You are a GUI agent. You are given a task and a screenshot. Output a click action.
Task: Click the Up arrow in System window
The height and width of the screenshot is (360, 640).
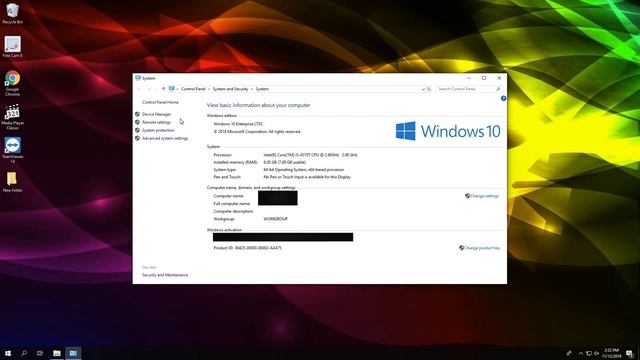pyautogui.click(x=163, y=89)
